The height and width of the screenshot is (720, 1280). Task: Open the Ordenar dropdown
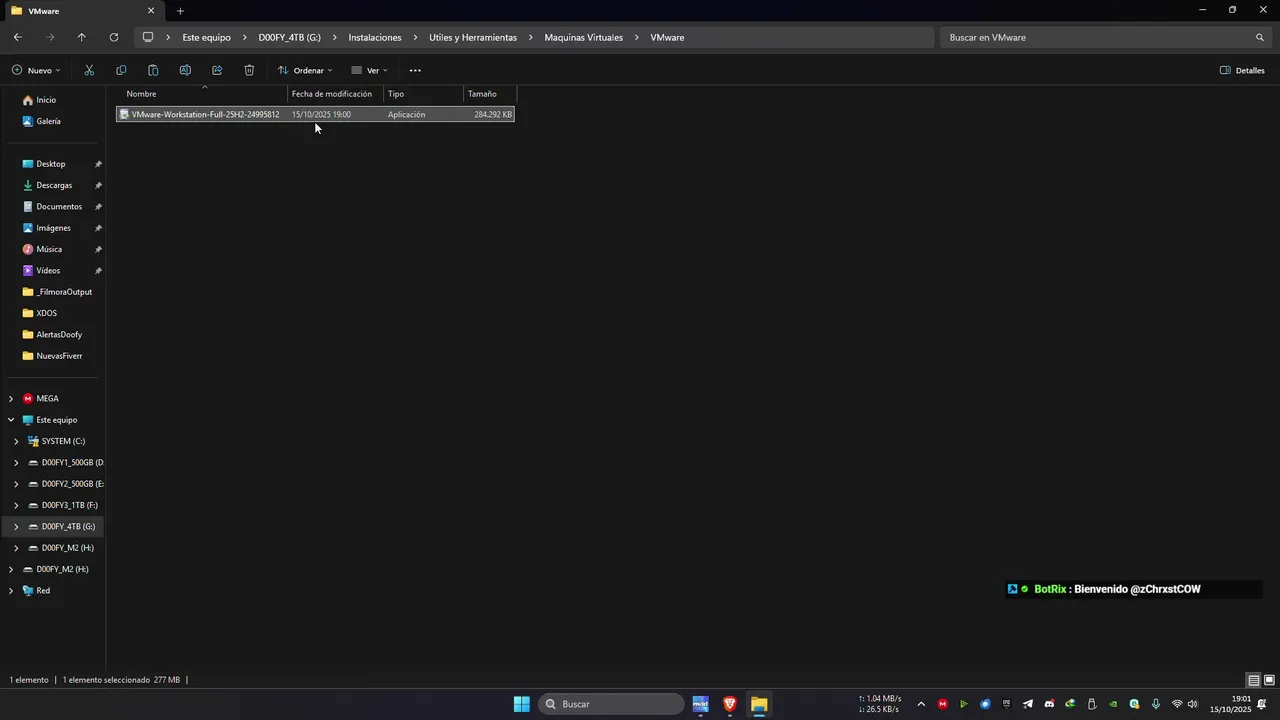coord(305,70)
